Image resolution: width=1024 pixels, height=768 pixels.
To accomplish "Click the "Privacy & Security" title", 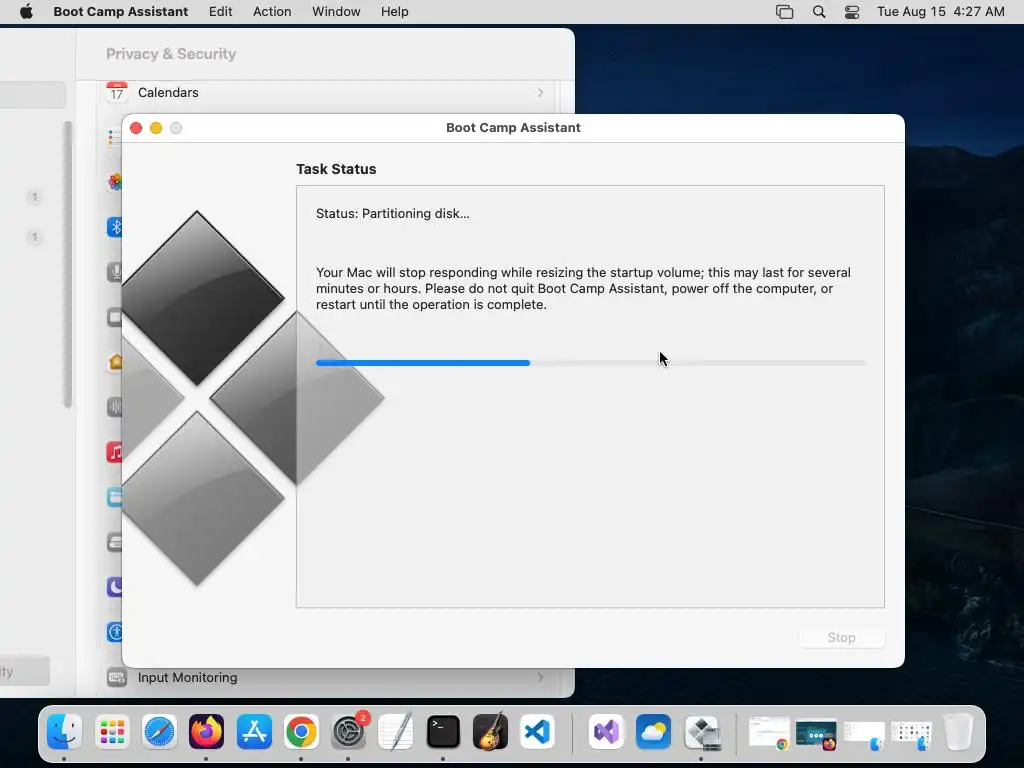I will pyautogui.click(x=171, y=54).
